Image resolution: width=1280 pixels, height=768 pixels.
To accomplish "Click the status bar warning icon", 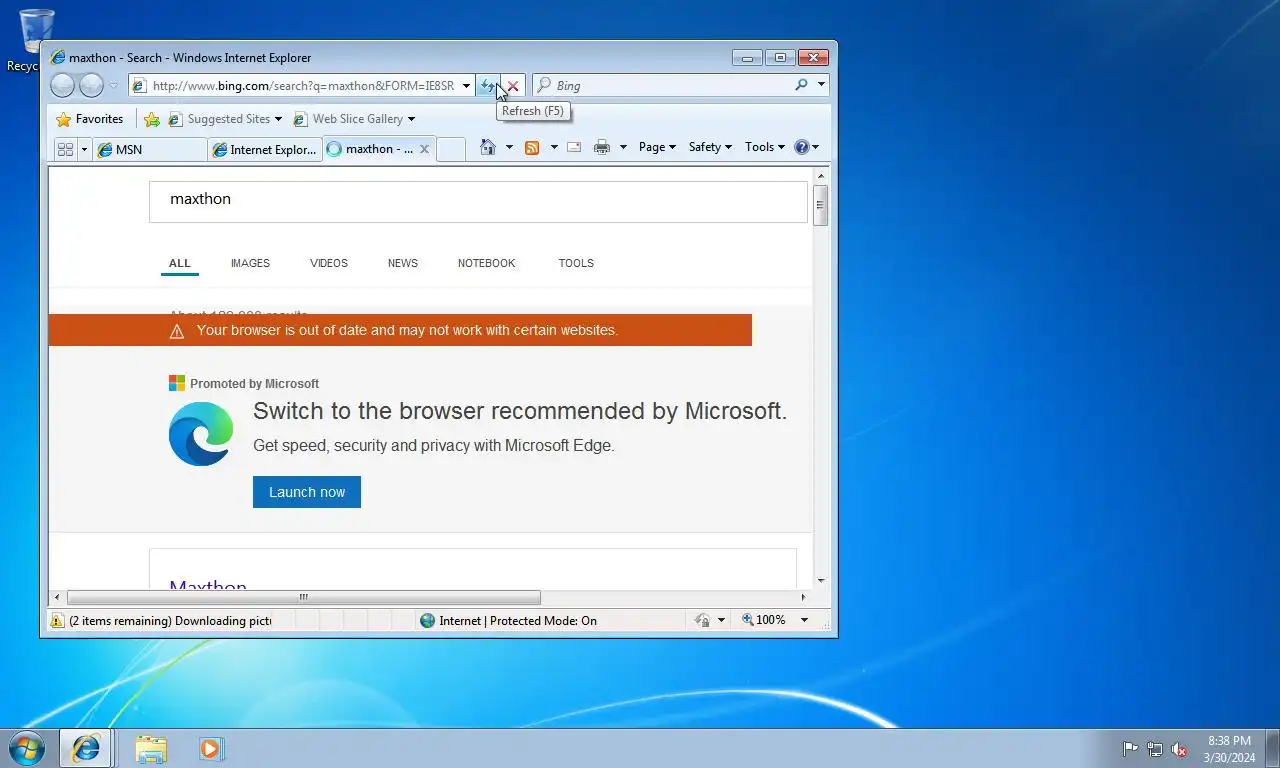I will click(58, 621).
